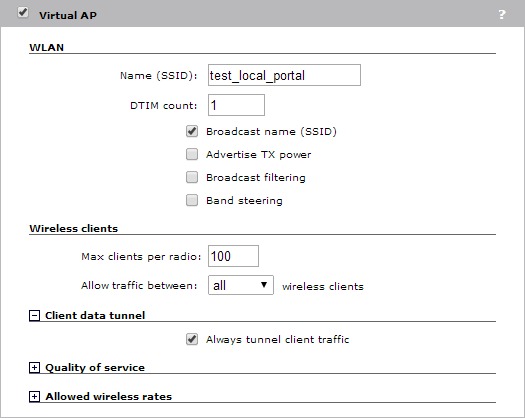Uncheck Always tunnel client traffic
This screenshot has width=525, height=418.
[192, 339]
